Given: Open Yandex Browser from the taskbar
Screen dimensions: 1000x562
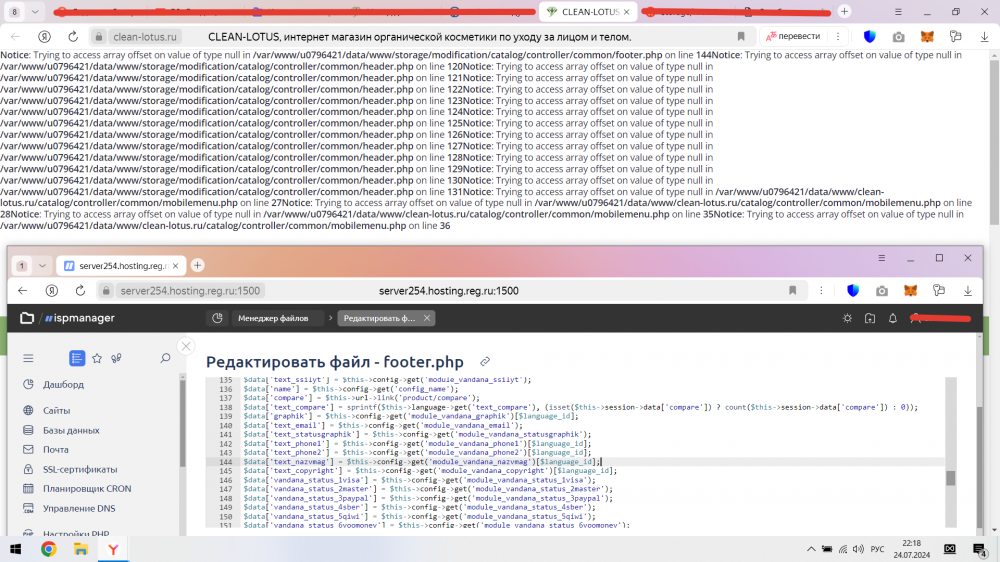Looking at the screenshot, I should [114, 549].
